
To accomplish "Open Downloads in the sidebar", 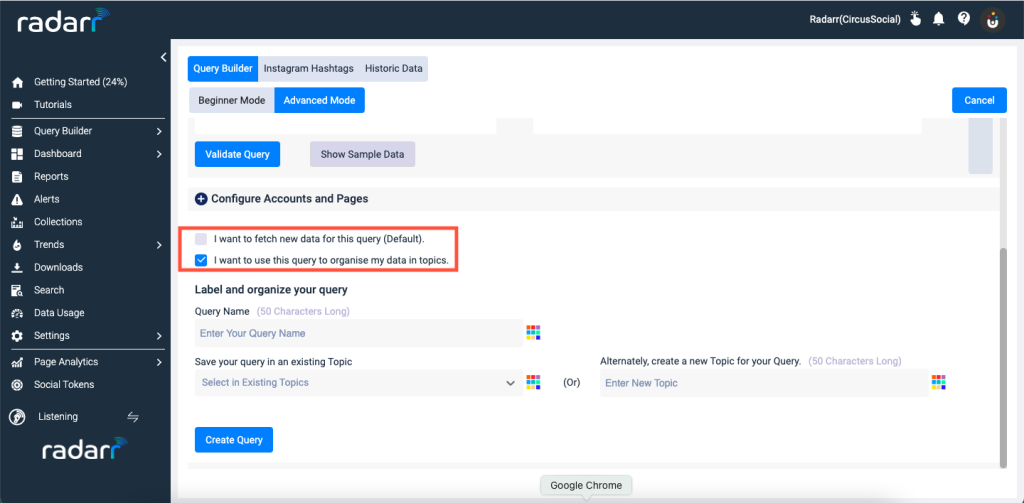I will [x=58, y=268].
